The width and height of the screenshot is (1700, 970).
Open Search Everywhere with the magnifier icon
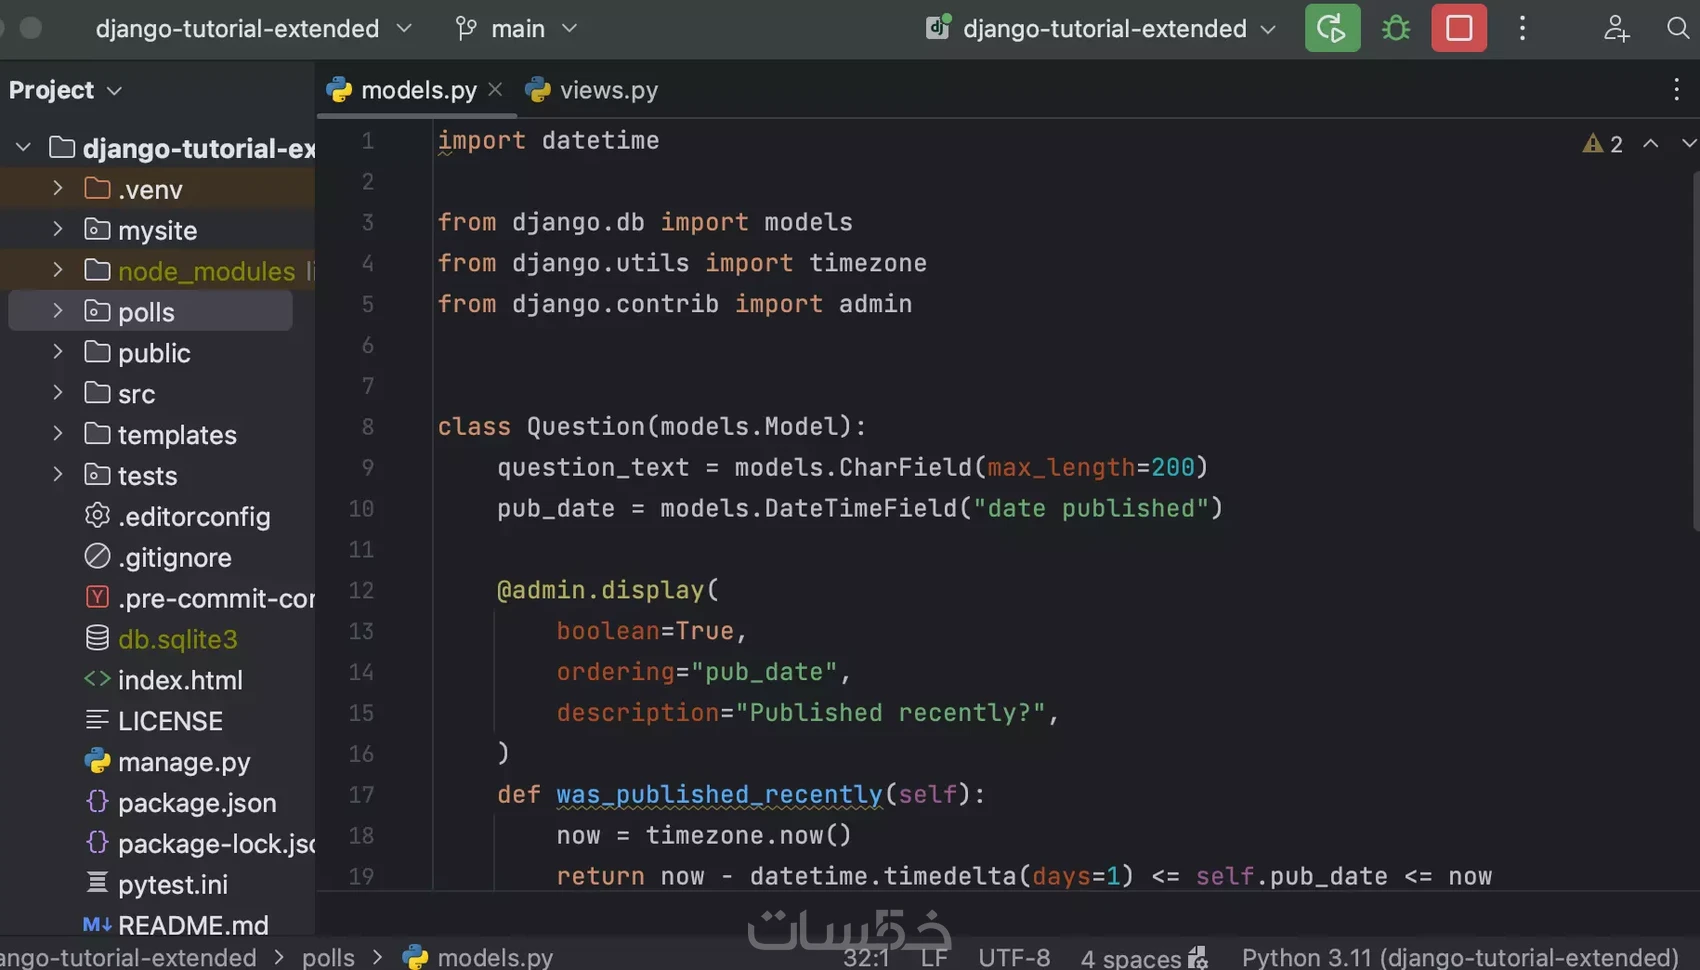click(1677, 28)
